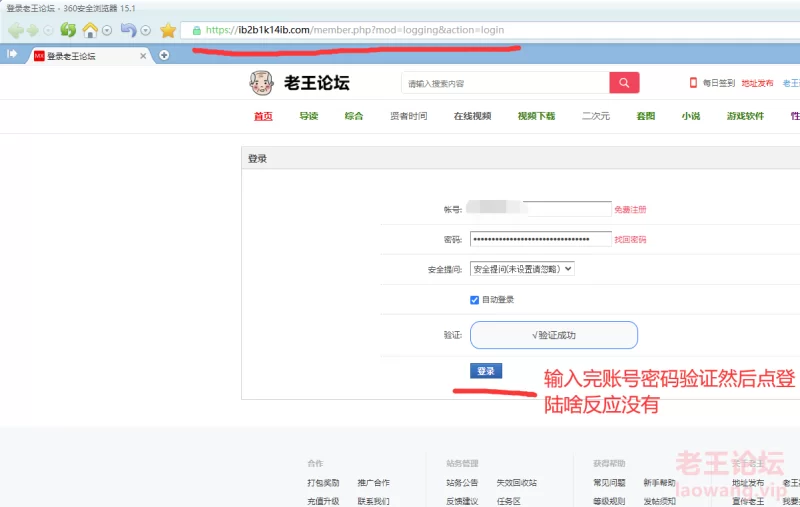Click the blue undo-close-tab arrow icon
The height and width of the screenshot is (507, 800).
[x=129, y=30]
